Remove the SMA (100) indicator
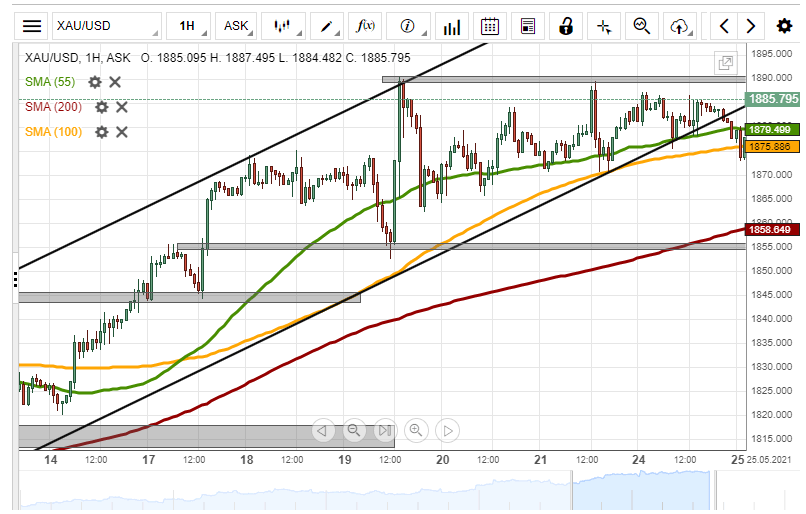The width and height of the screenshot is (806, 514). (122, 132)
